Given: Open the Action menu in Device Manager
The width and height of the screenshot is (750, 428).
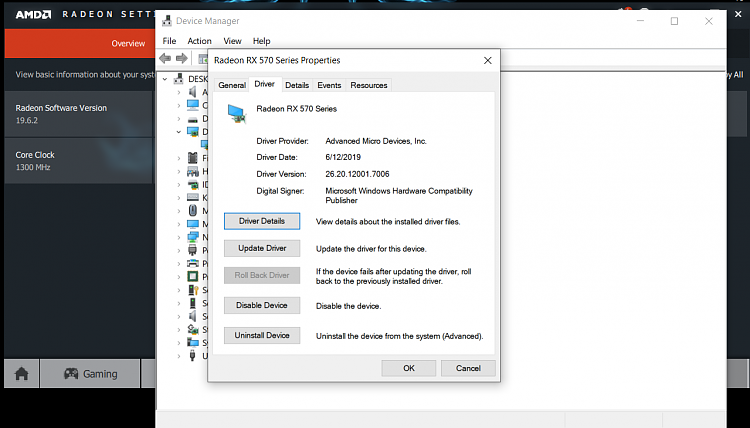Looking at the screenshot, I should tap(199, 41).
